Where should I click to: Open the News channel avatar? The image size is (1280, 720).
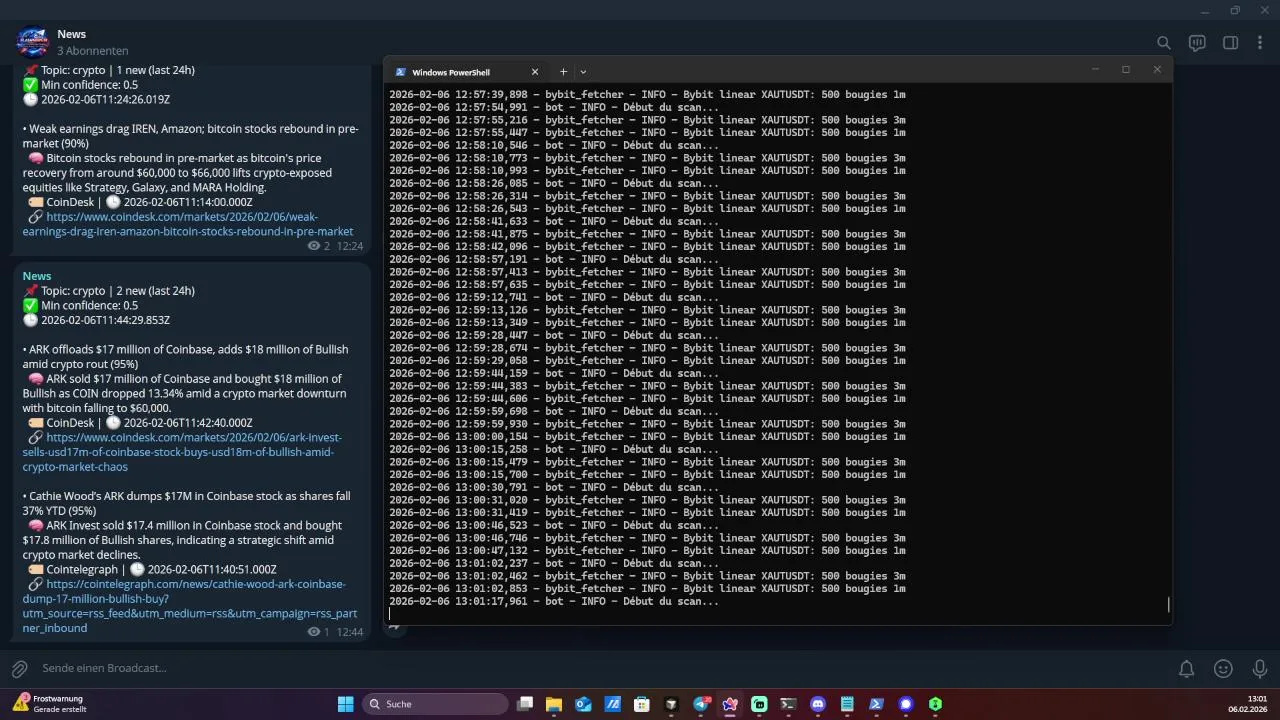click(x=33, y=42)
